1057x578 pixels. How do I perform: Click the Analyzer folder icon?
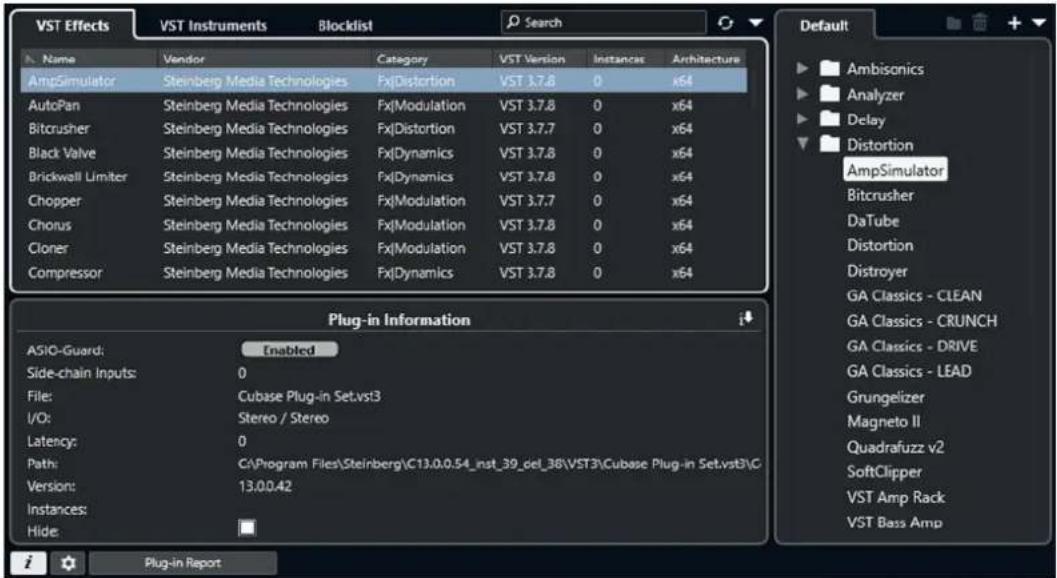pos(830,94)
